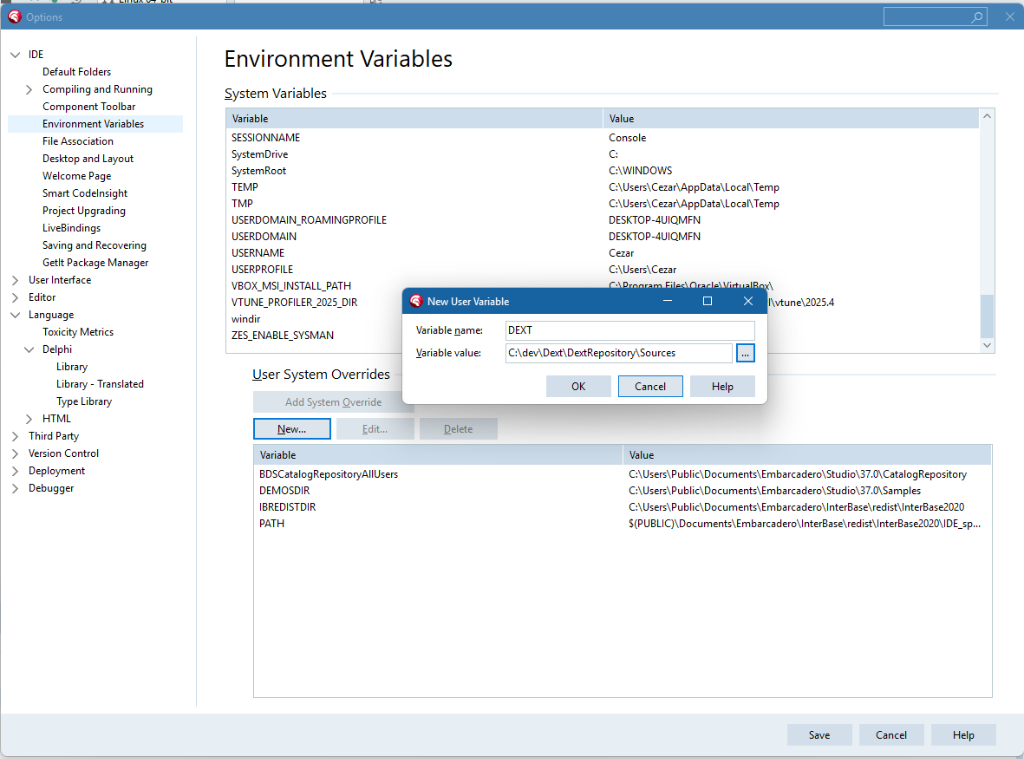Click scroll up arrow of System Variables list

(987, 116)
